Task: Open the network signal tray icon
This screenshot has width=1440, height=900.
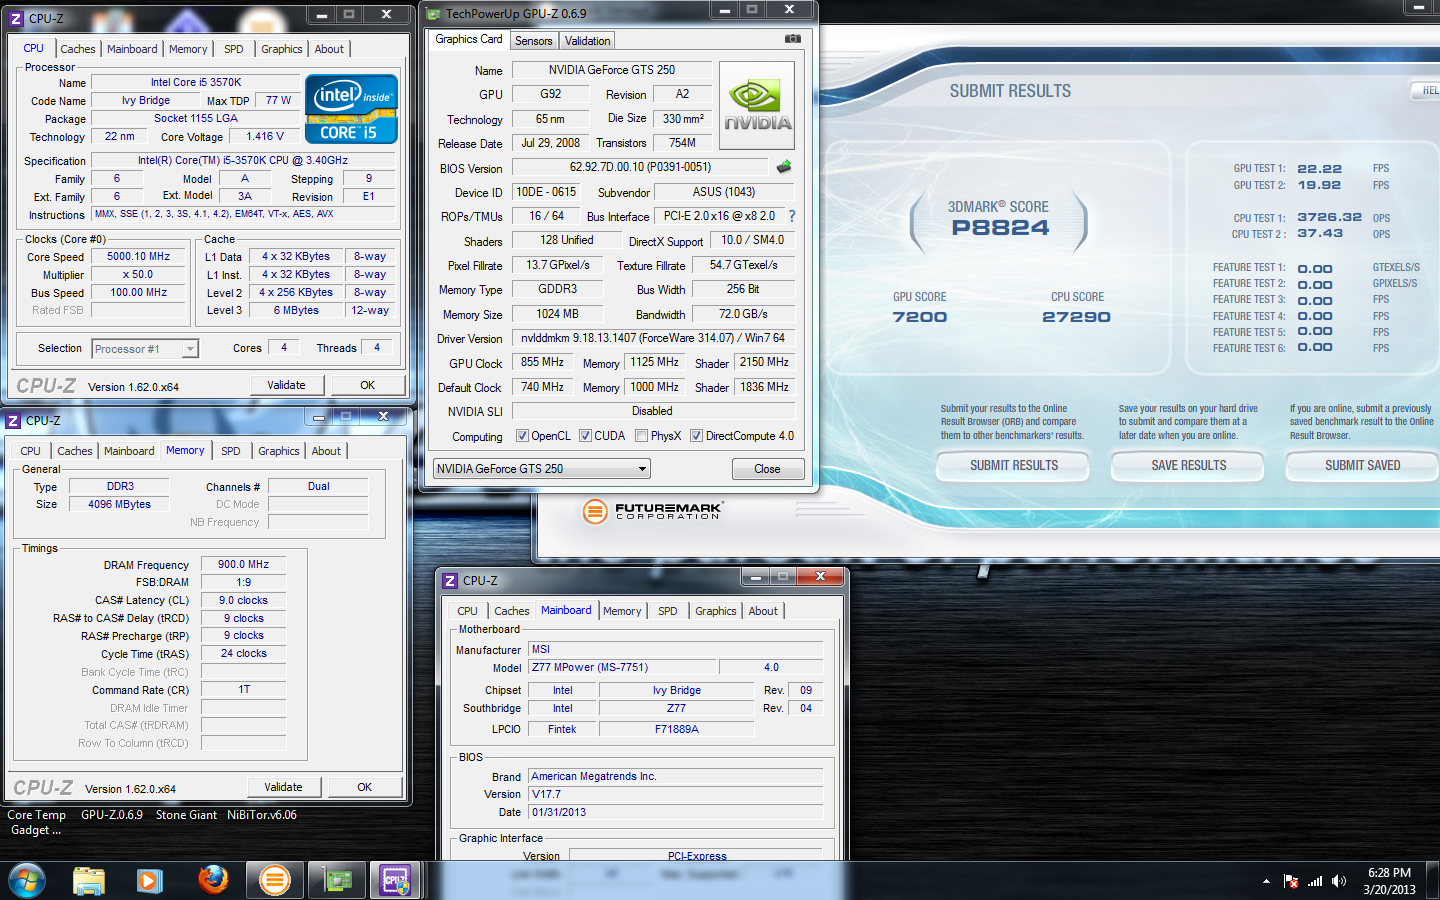Action: coord(1315,881)
